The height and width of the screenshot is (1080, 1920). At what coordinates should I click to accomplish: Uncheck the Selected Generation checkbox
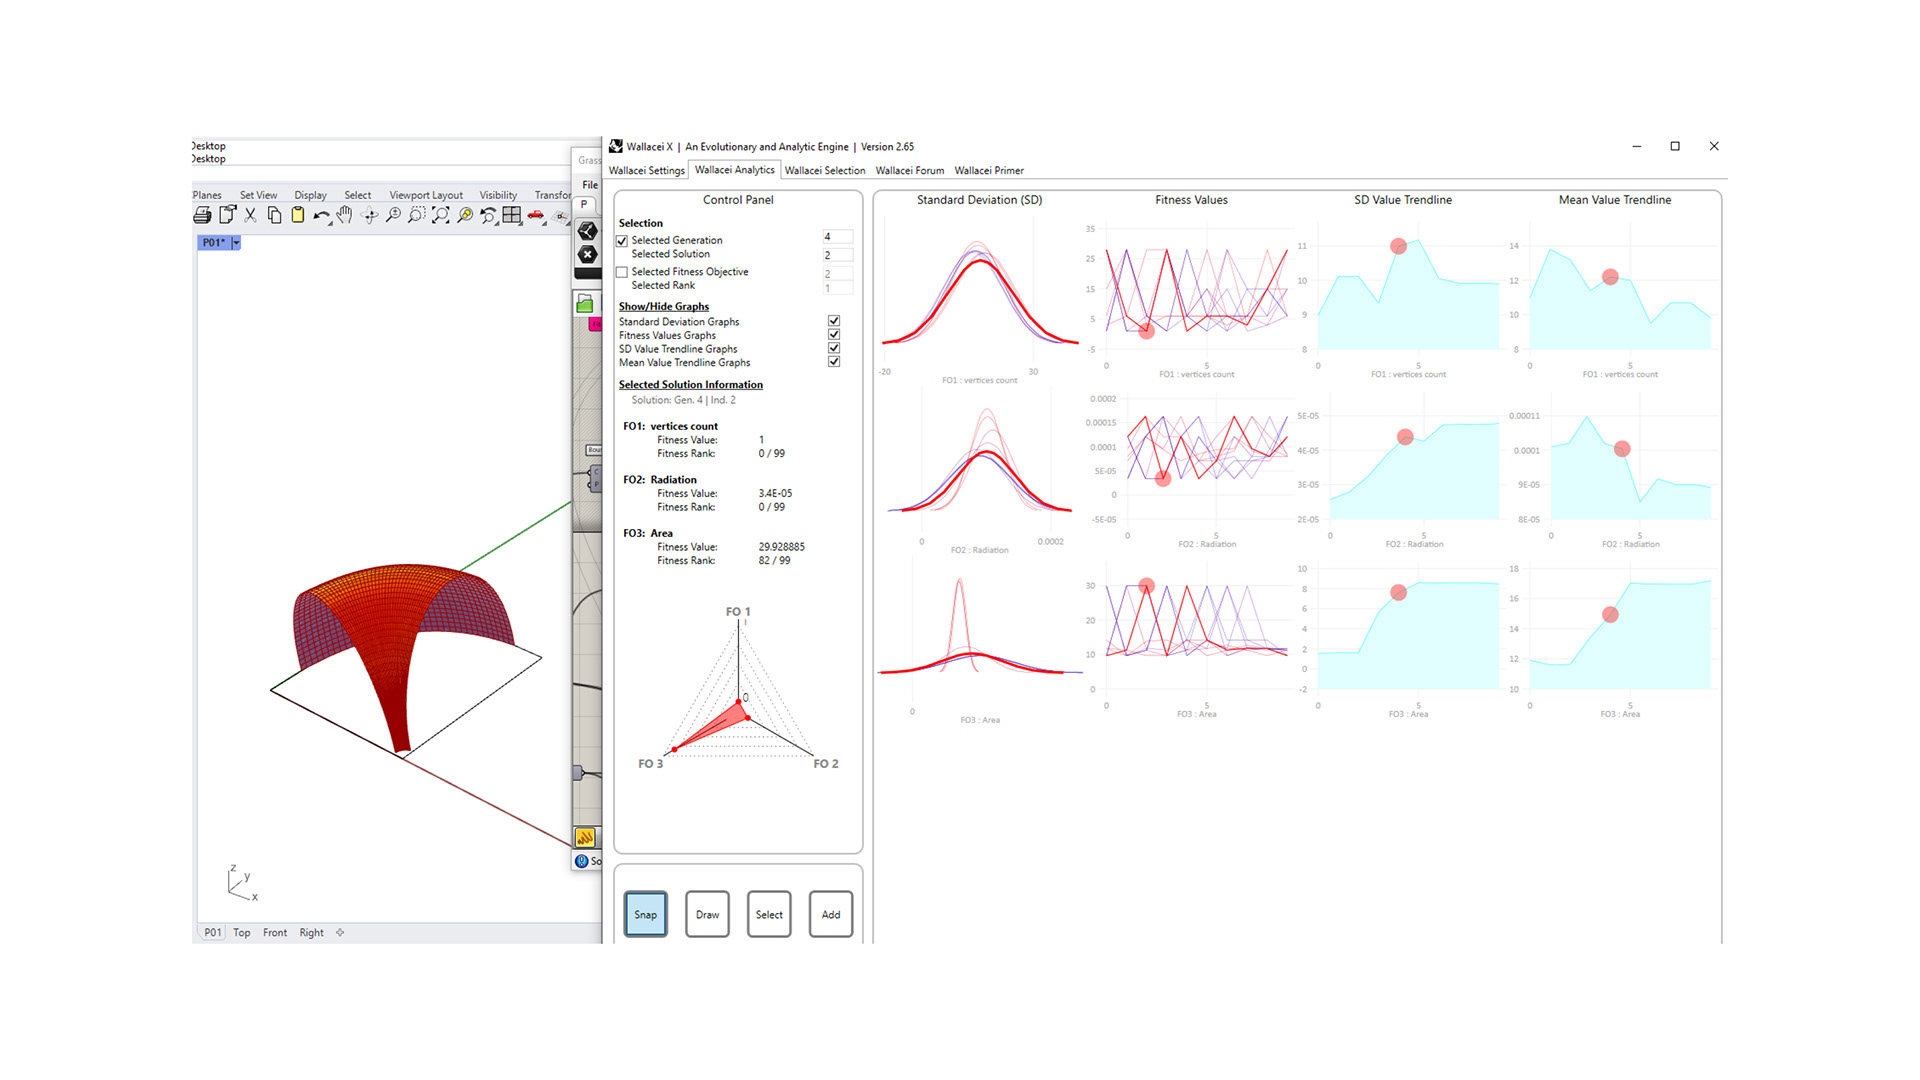(622, 241)
